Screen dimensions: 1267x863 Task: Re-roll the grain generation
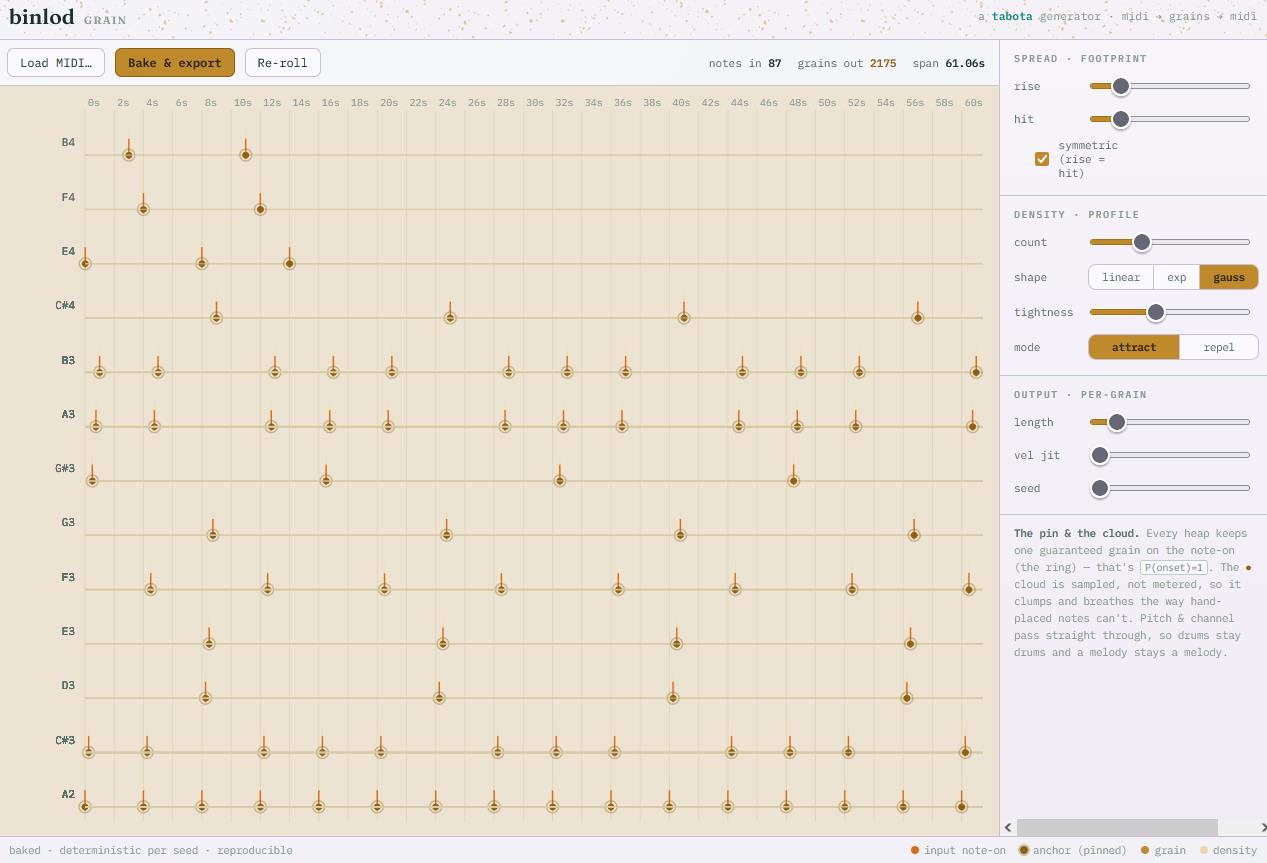click(282, 63)
